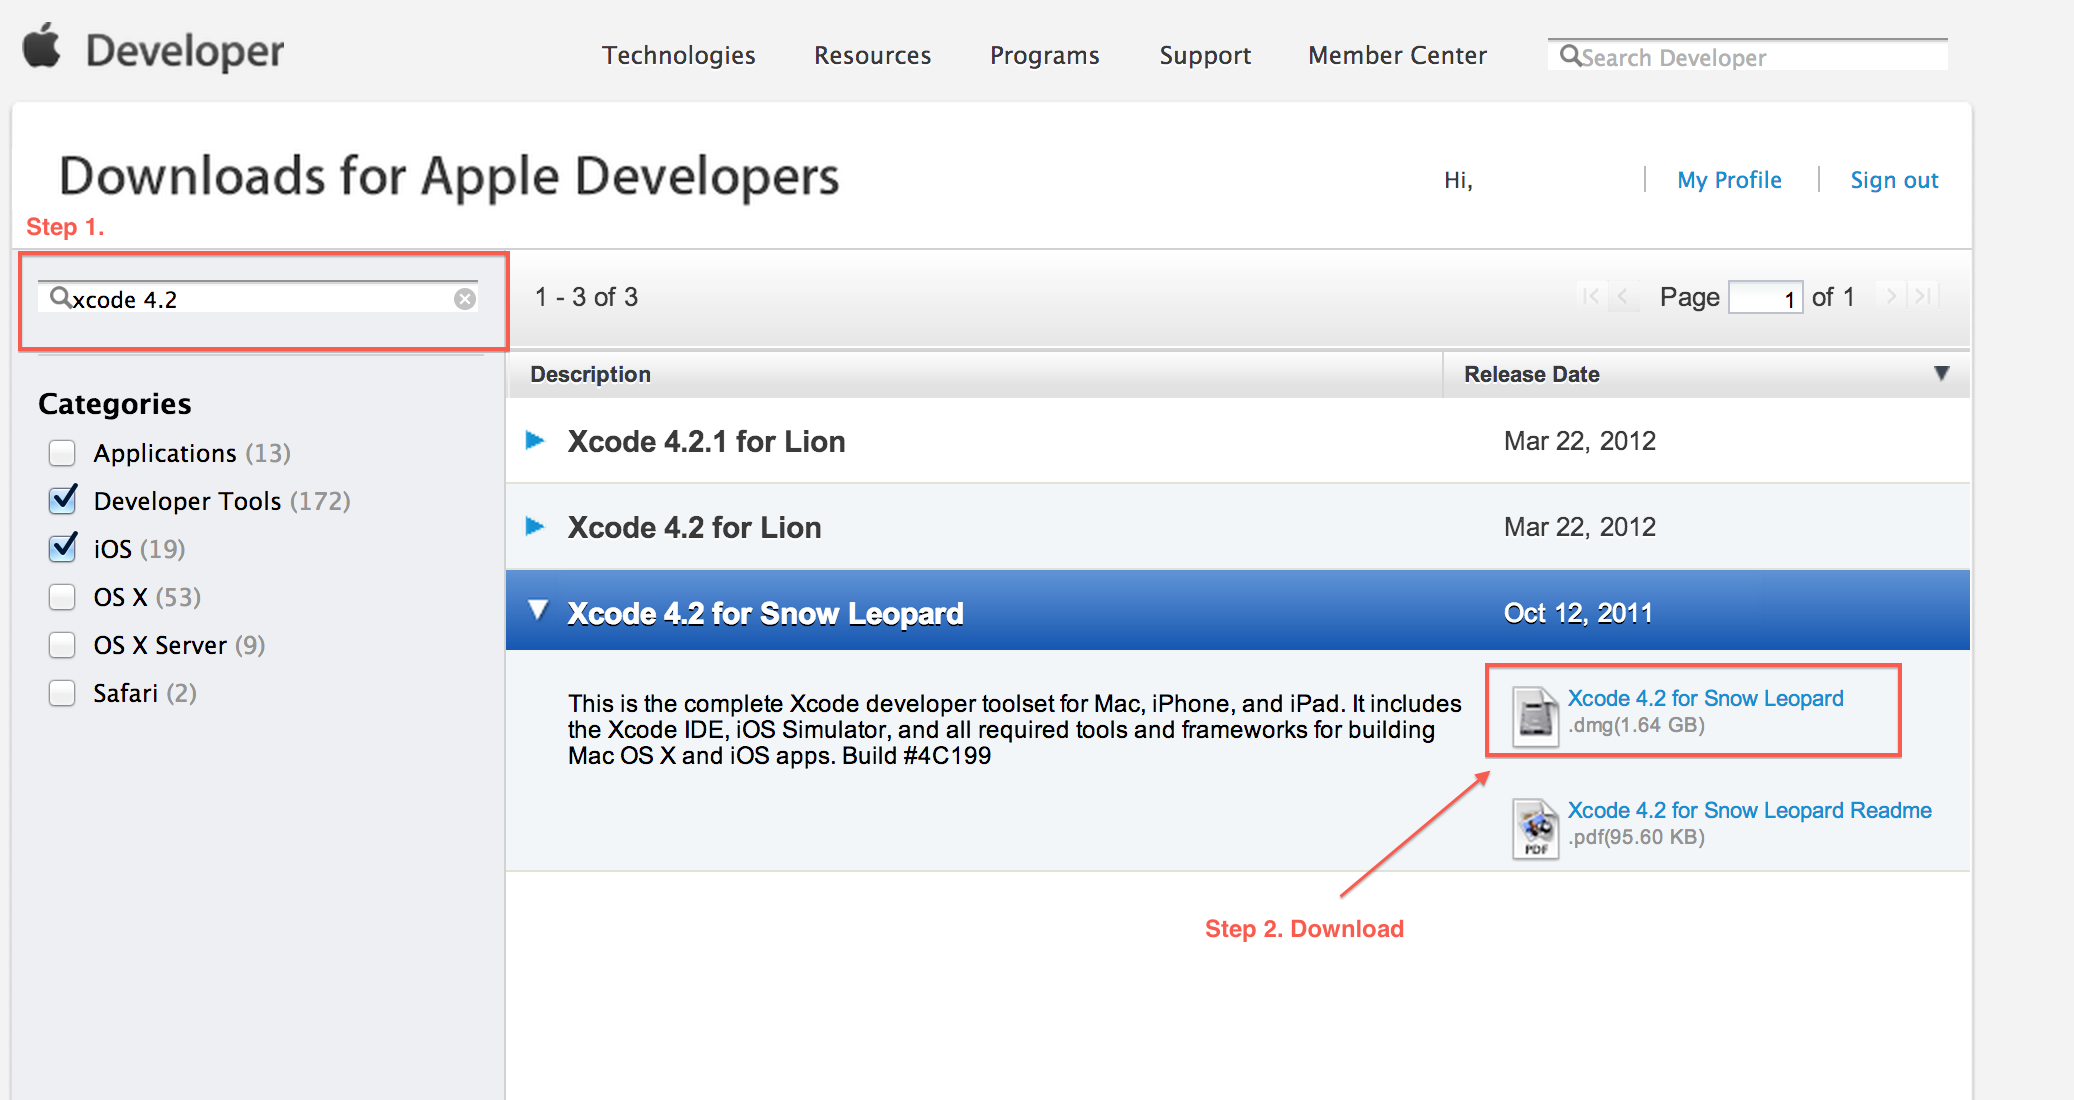Click the Safari category label
Image resolution: width=2074 pixels, height=1100 pixels.
coord(125,693)
